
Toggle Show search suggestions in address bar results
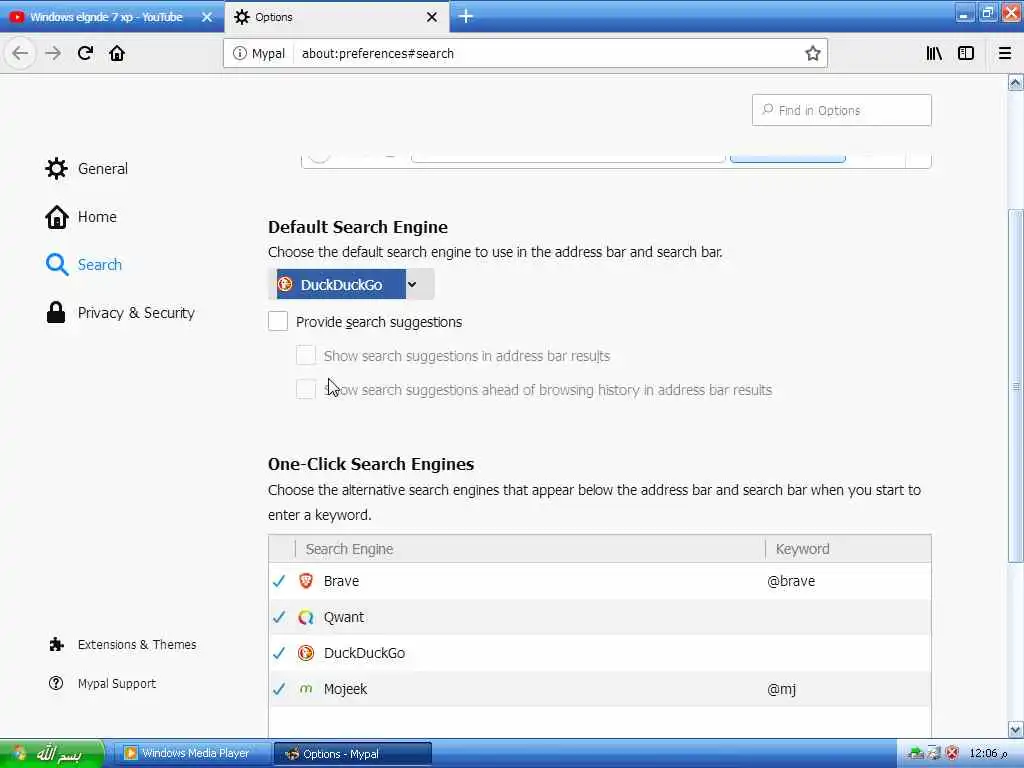click(x=306, y=355)
